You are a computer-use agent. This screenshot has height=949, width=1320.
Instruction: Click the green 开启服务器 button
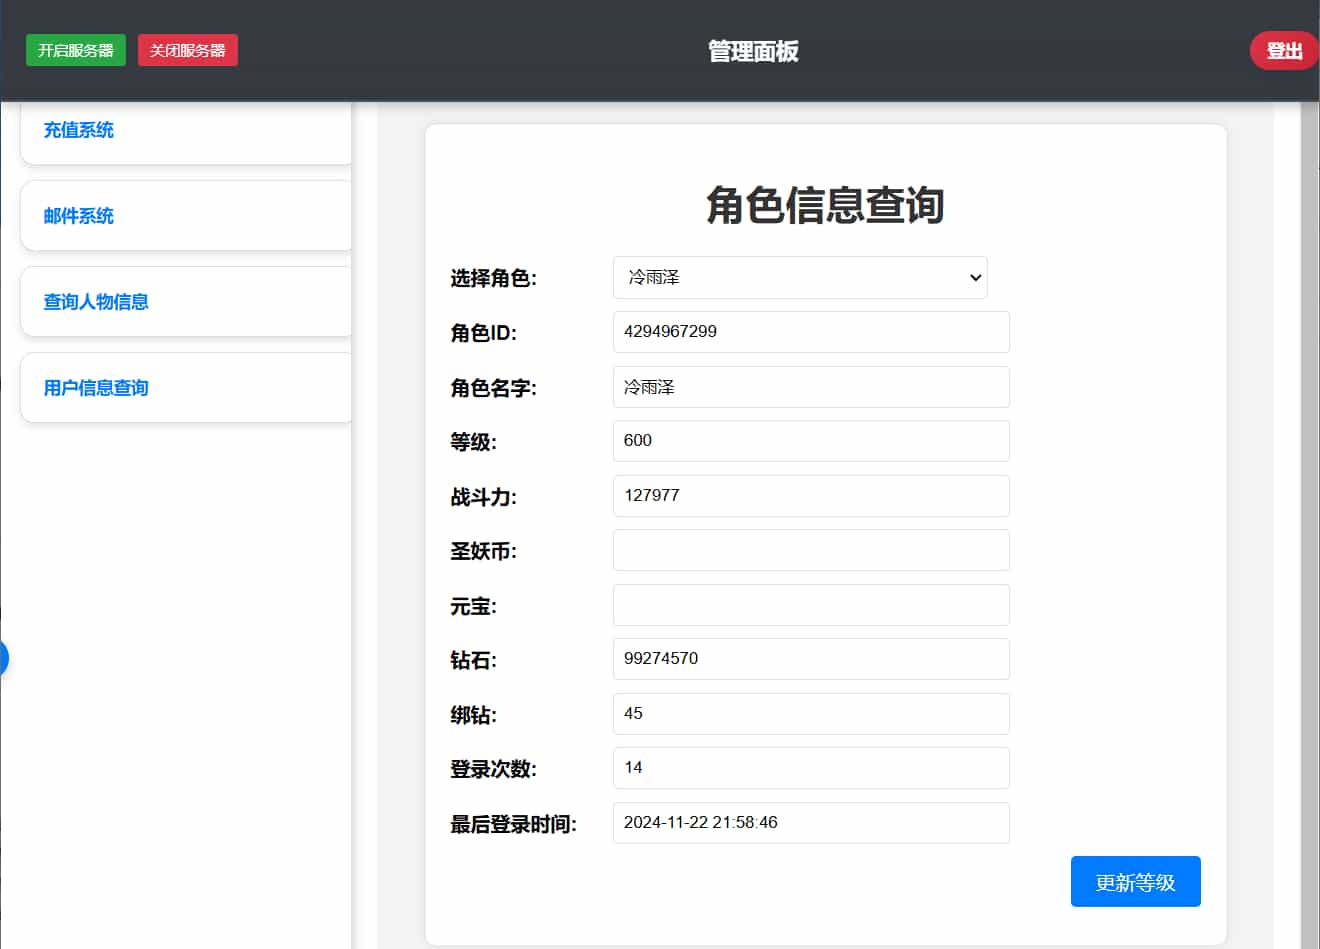[76, 50]
